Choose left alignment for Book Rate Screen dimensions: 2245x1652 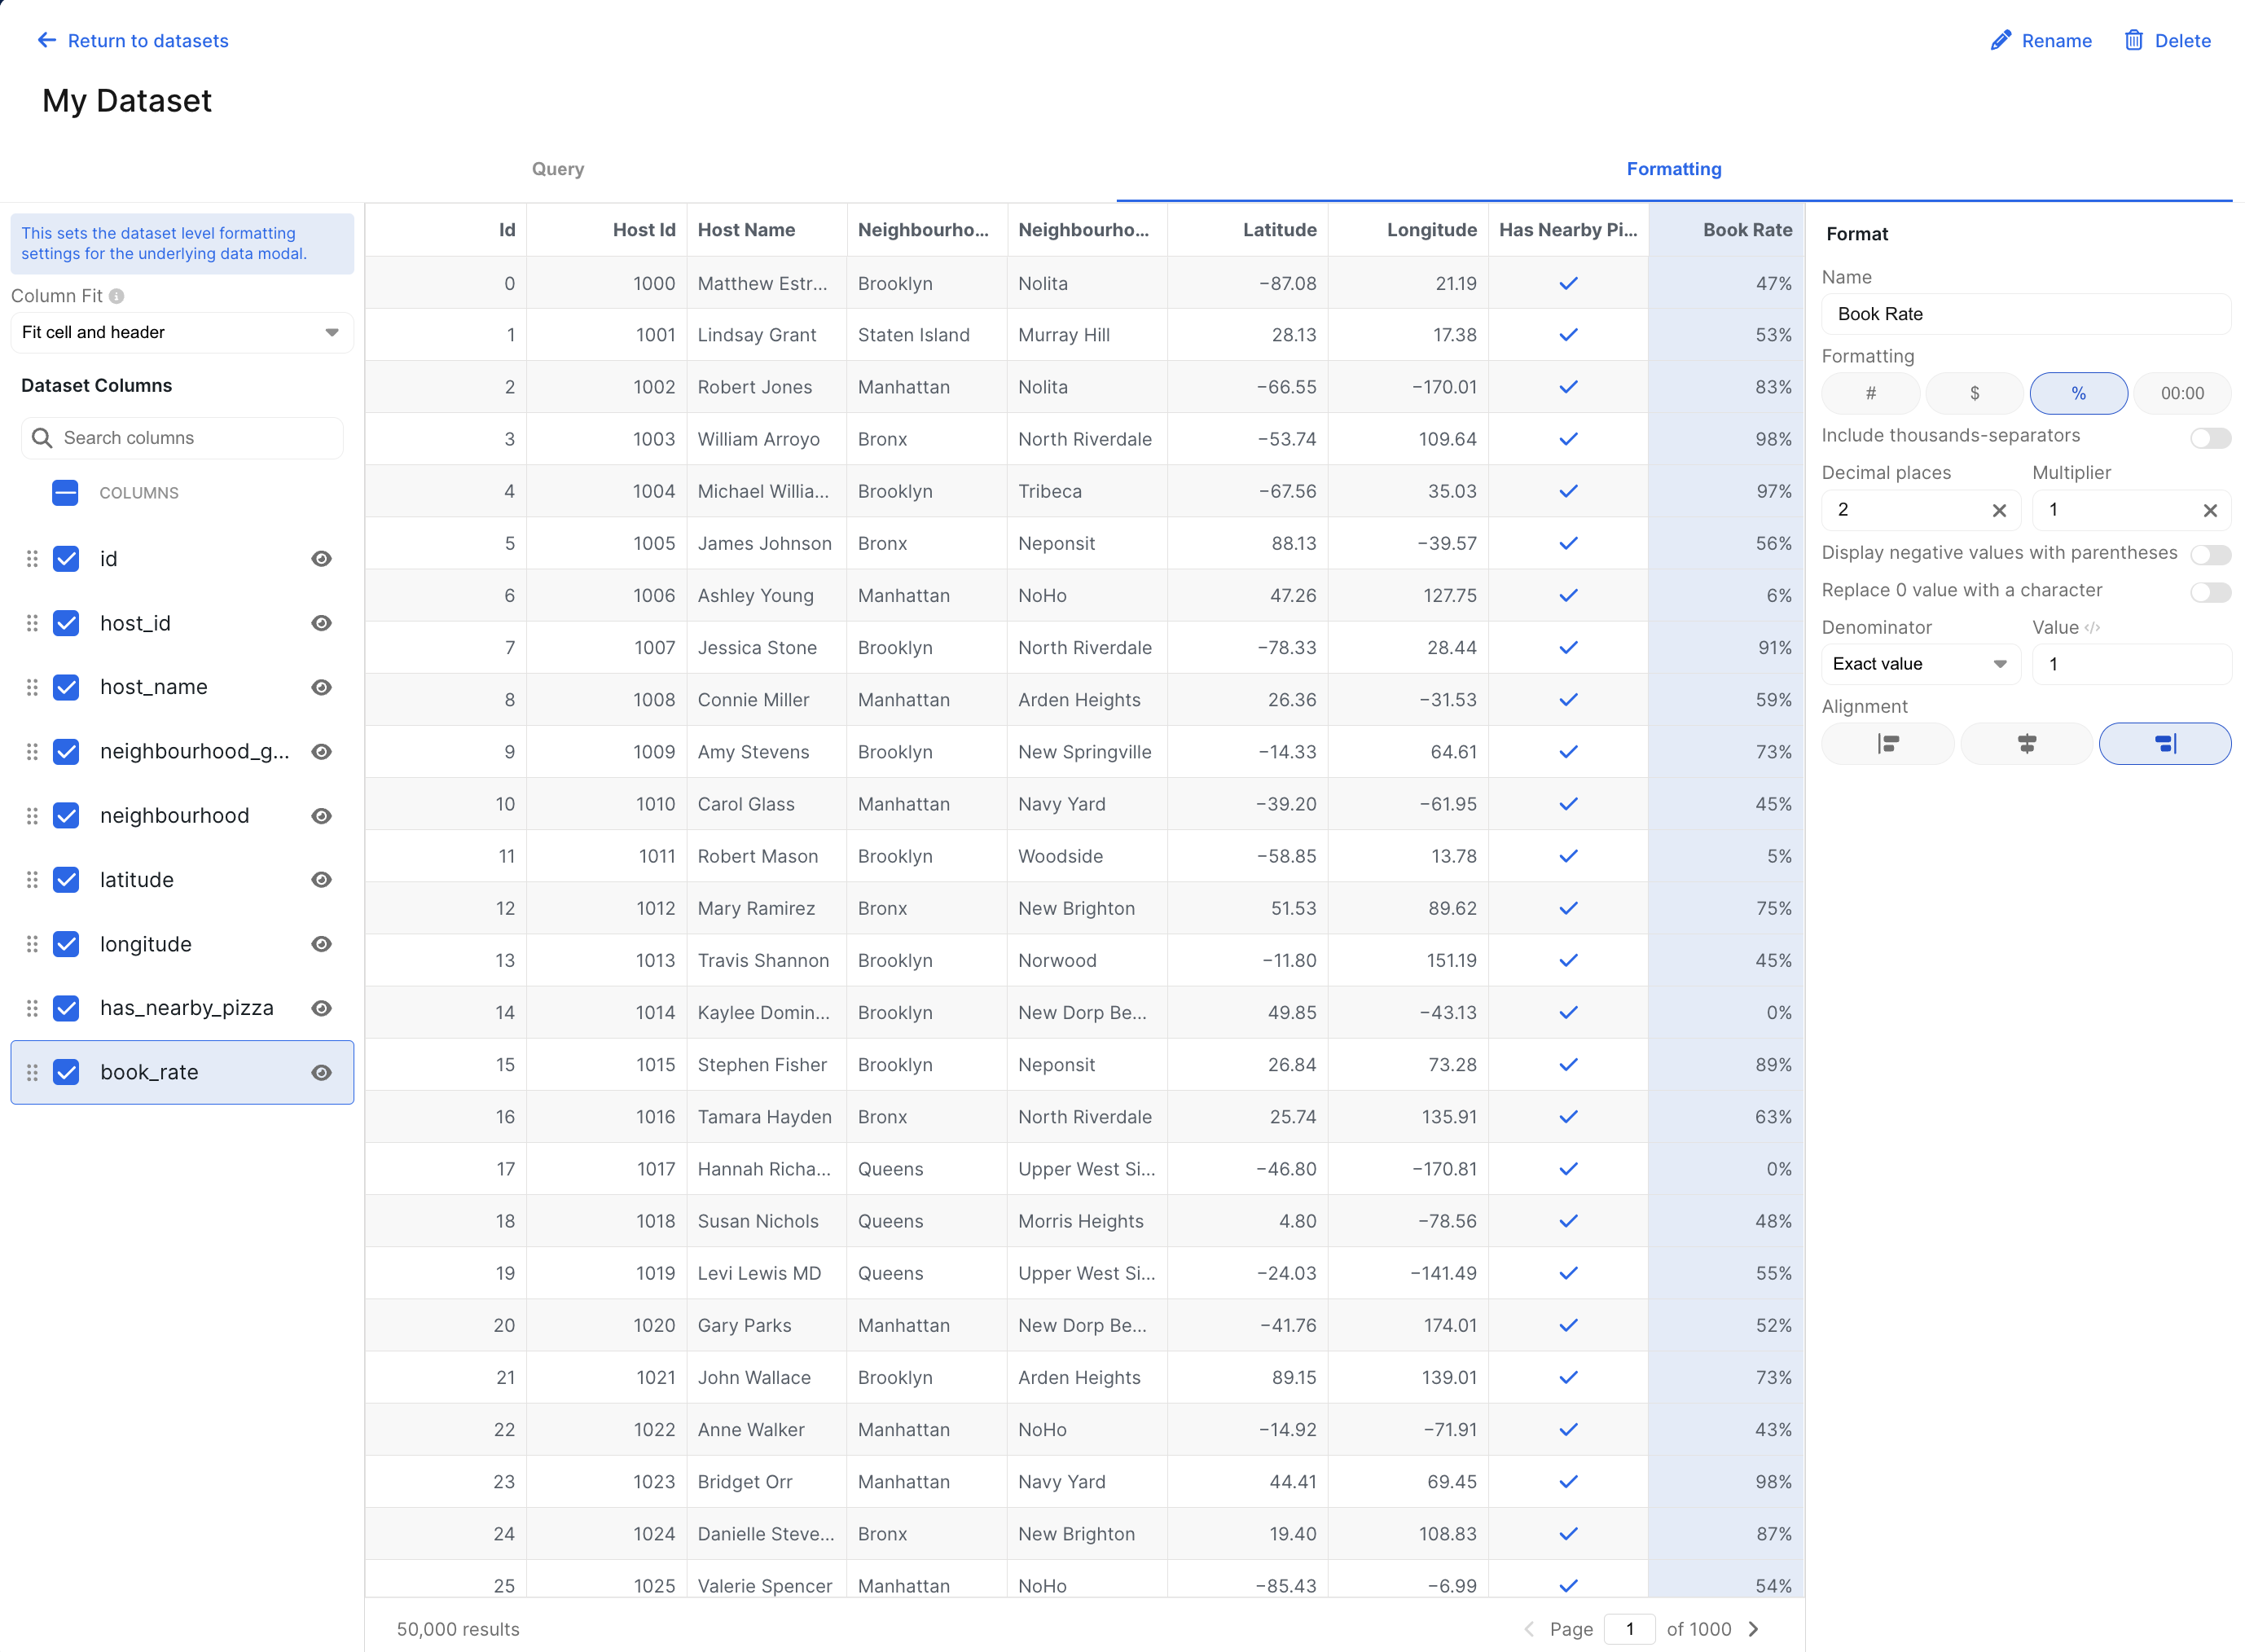[x=1887, y=743]
